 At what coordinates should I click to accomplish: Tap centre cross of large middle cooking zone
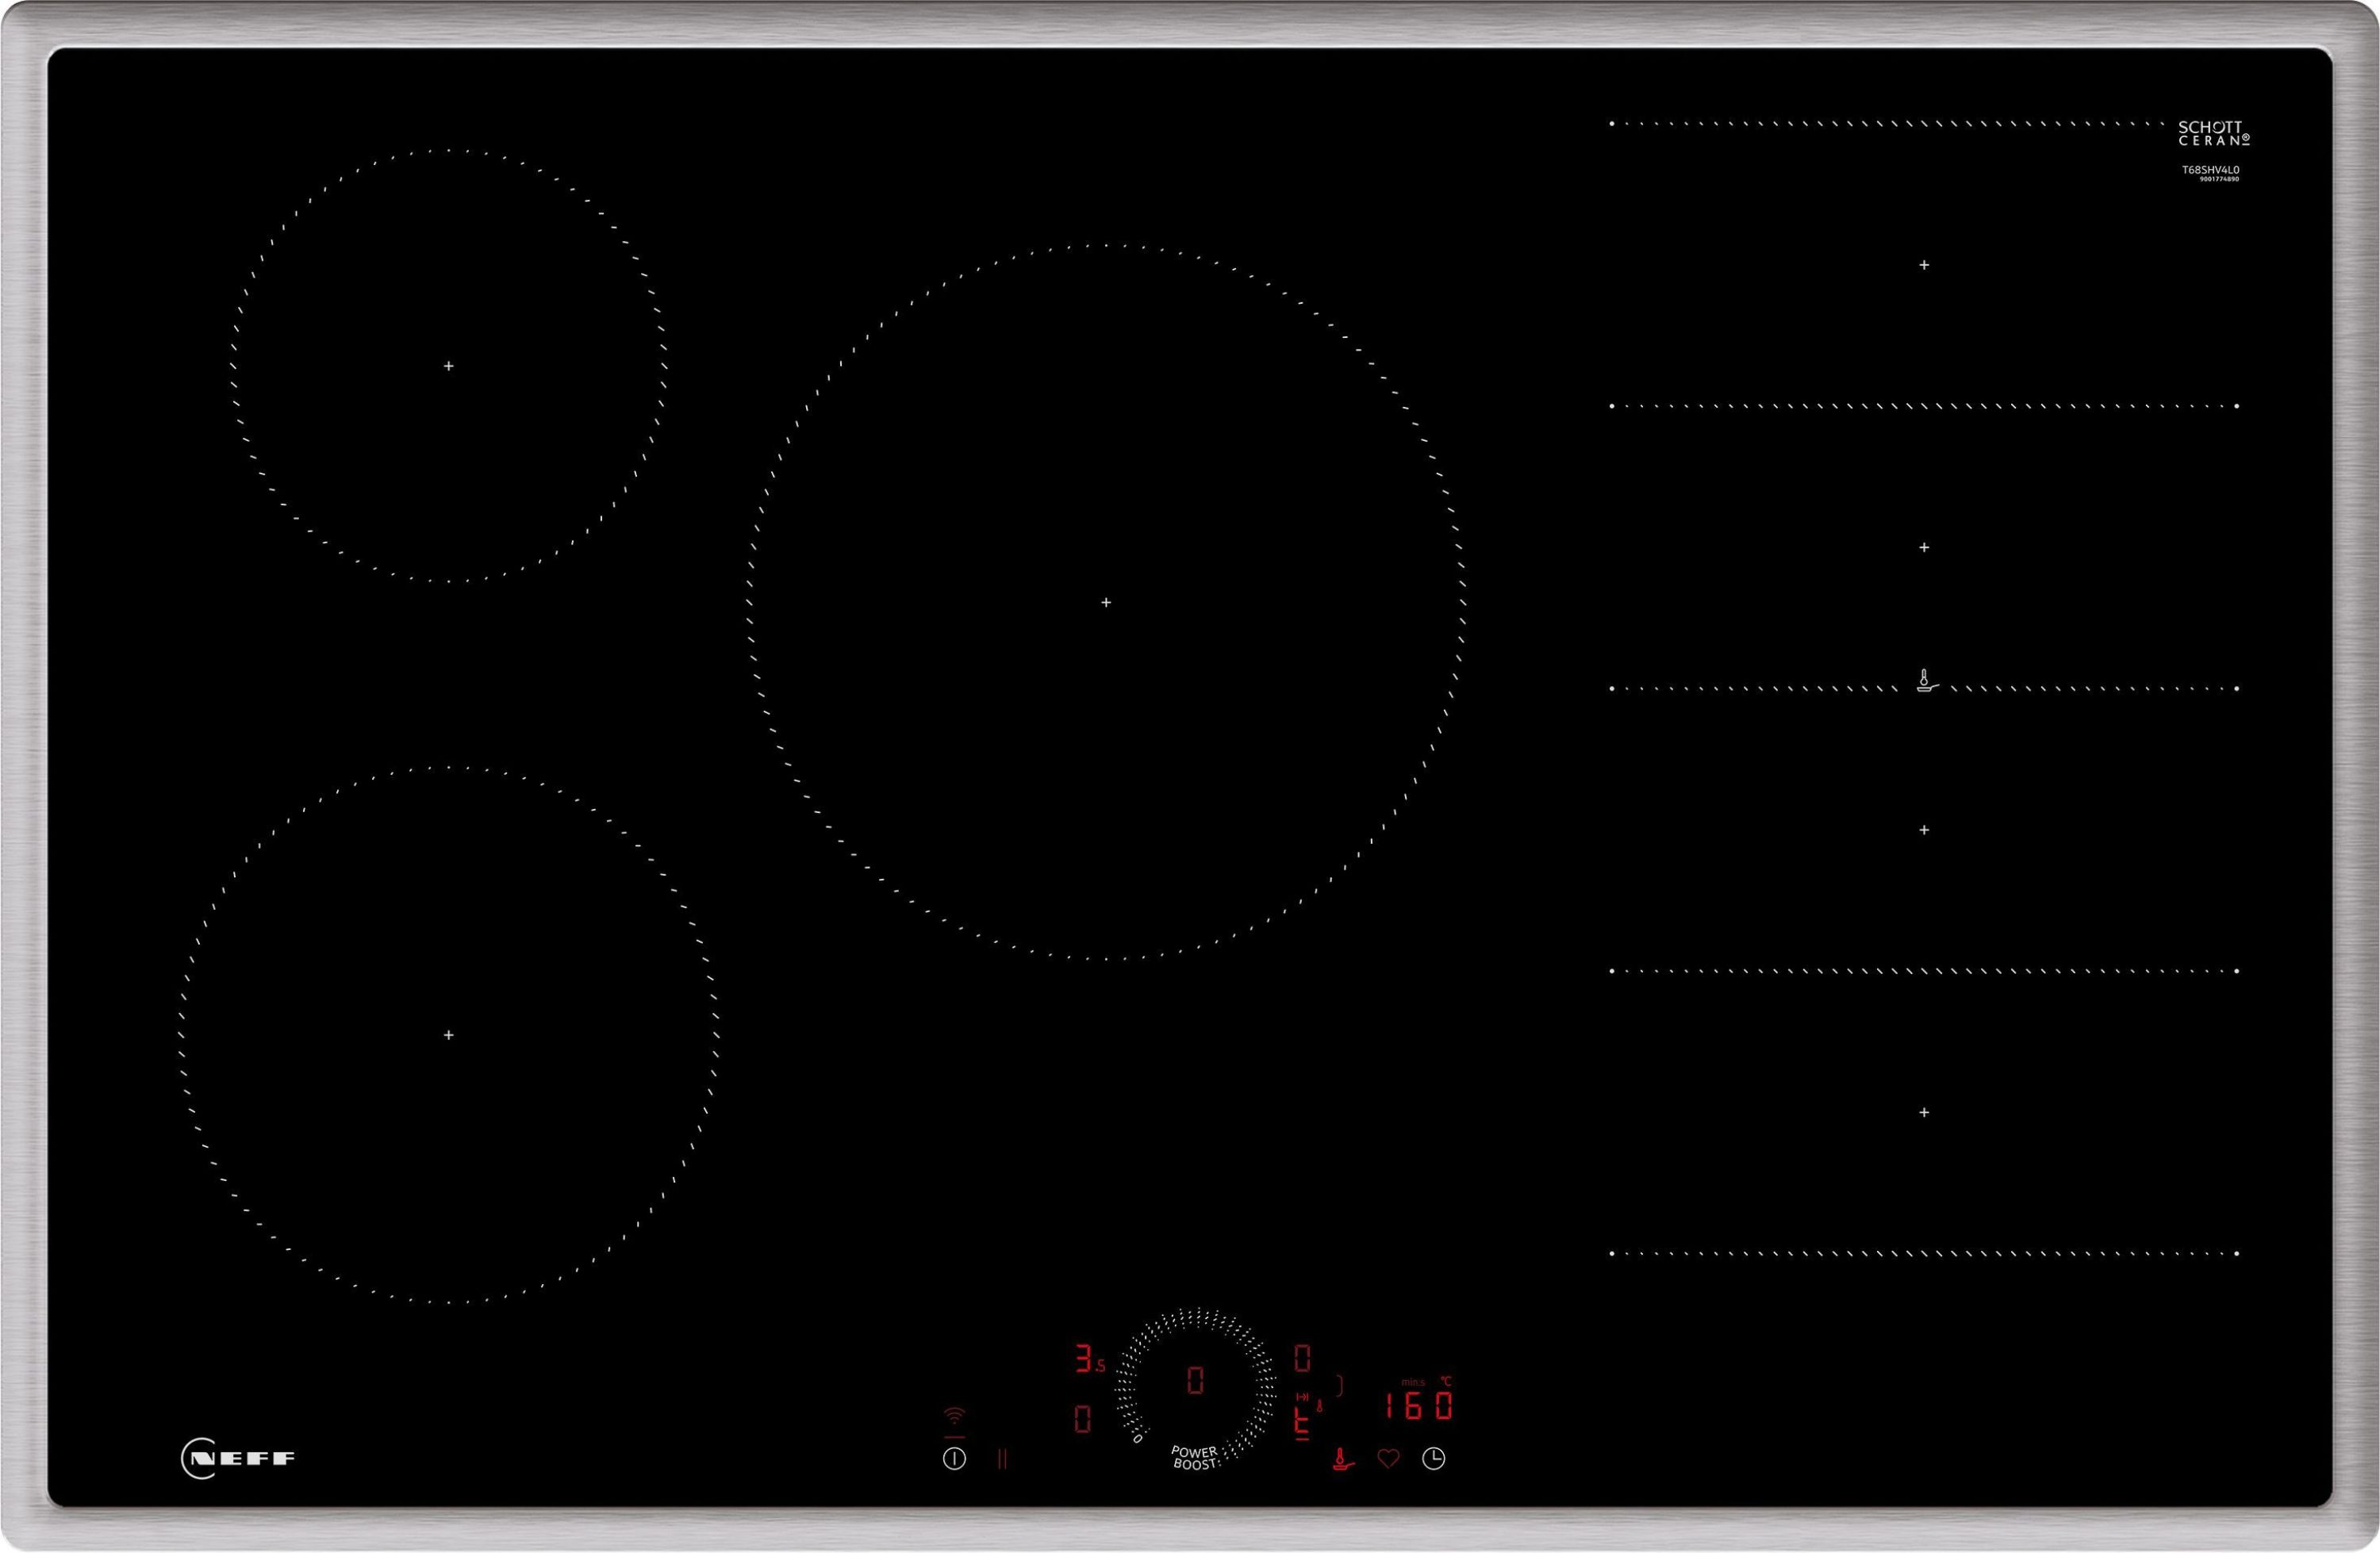(x=1106, y=602)
